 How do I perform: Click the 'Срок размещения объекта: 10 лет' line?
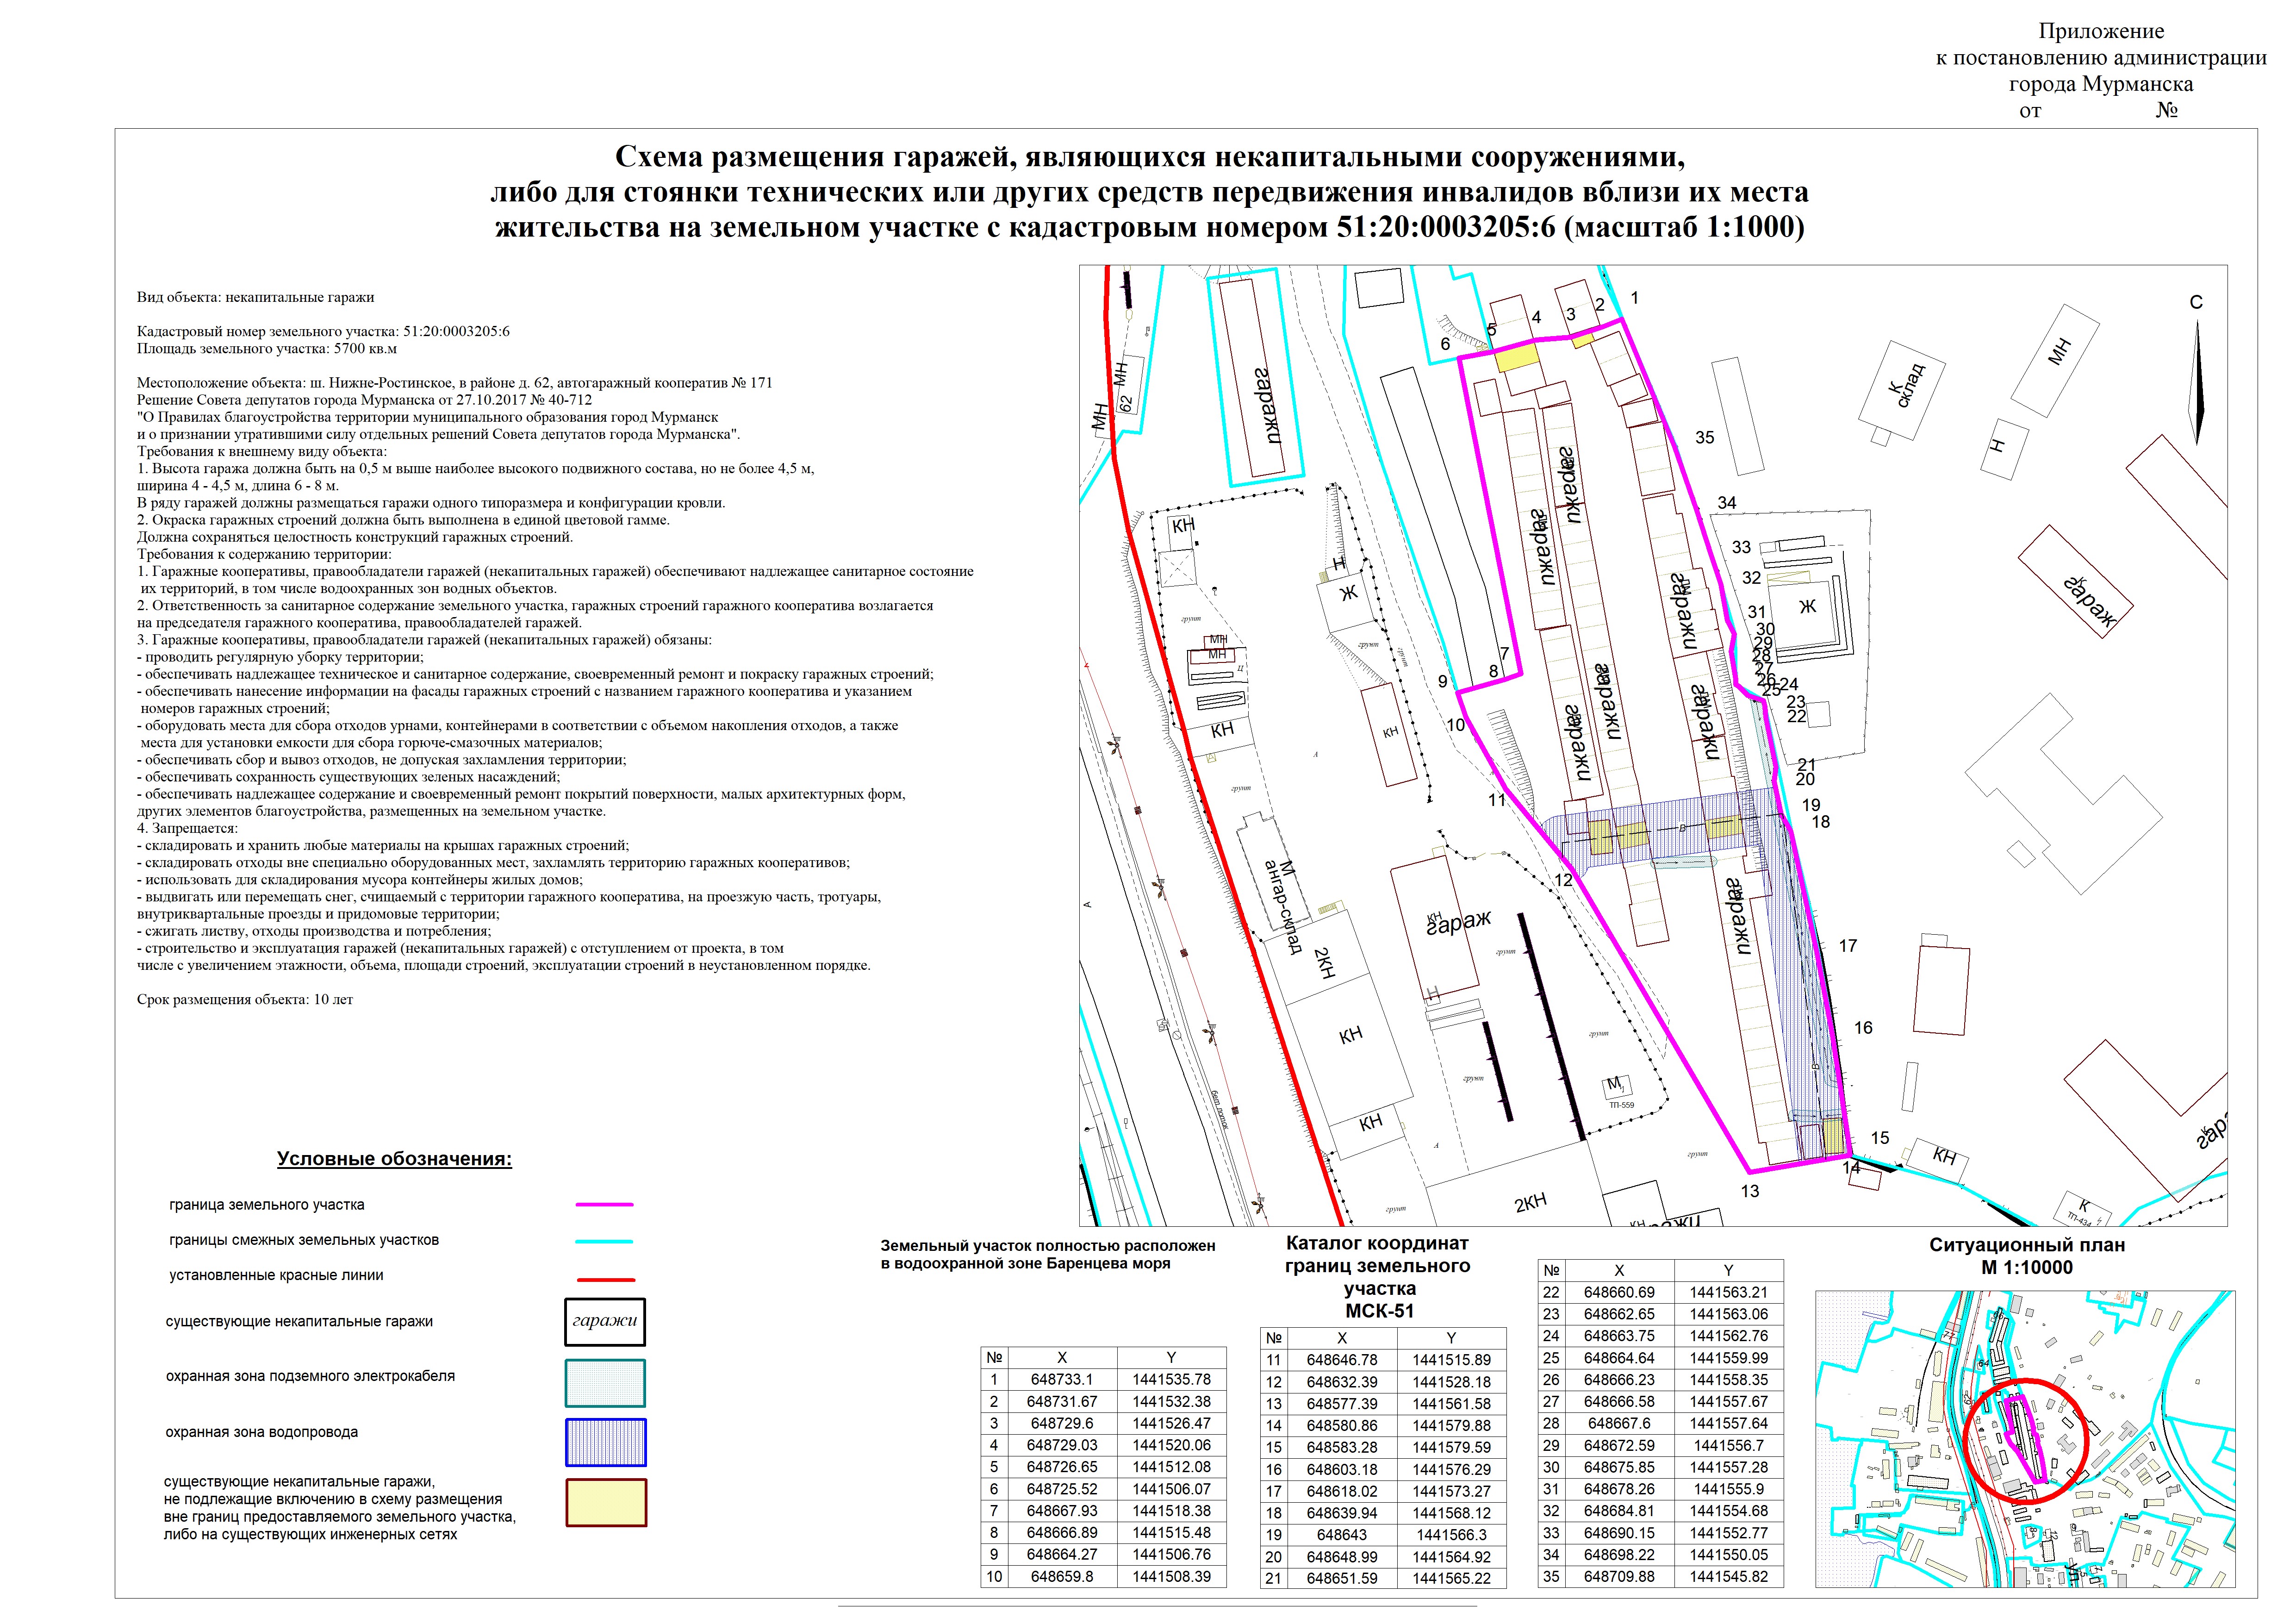tap(245, 1000)
